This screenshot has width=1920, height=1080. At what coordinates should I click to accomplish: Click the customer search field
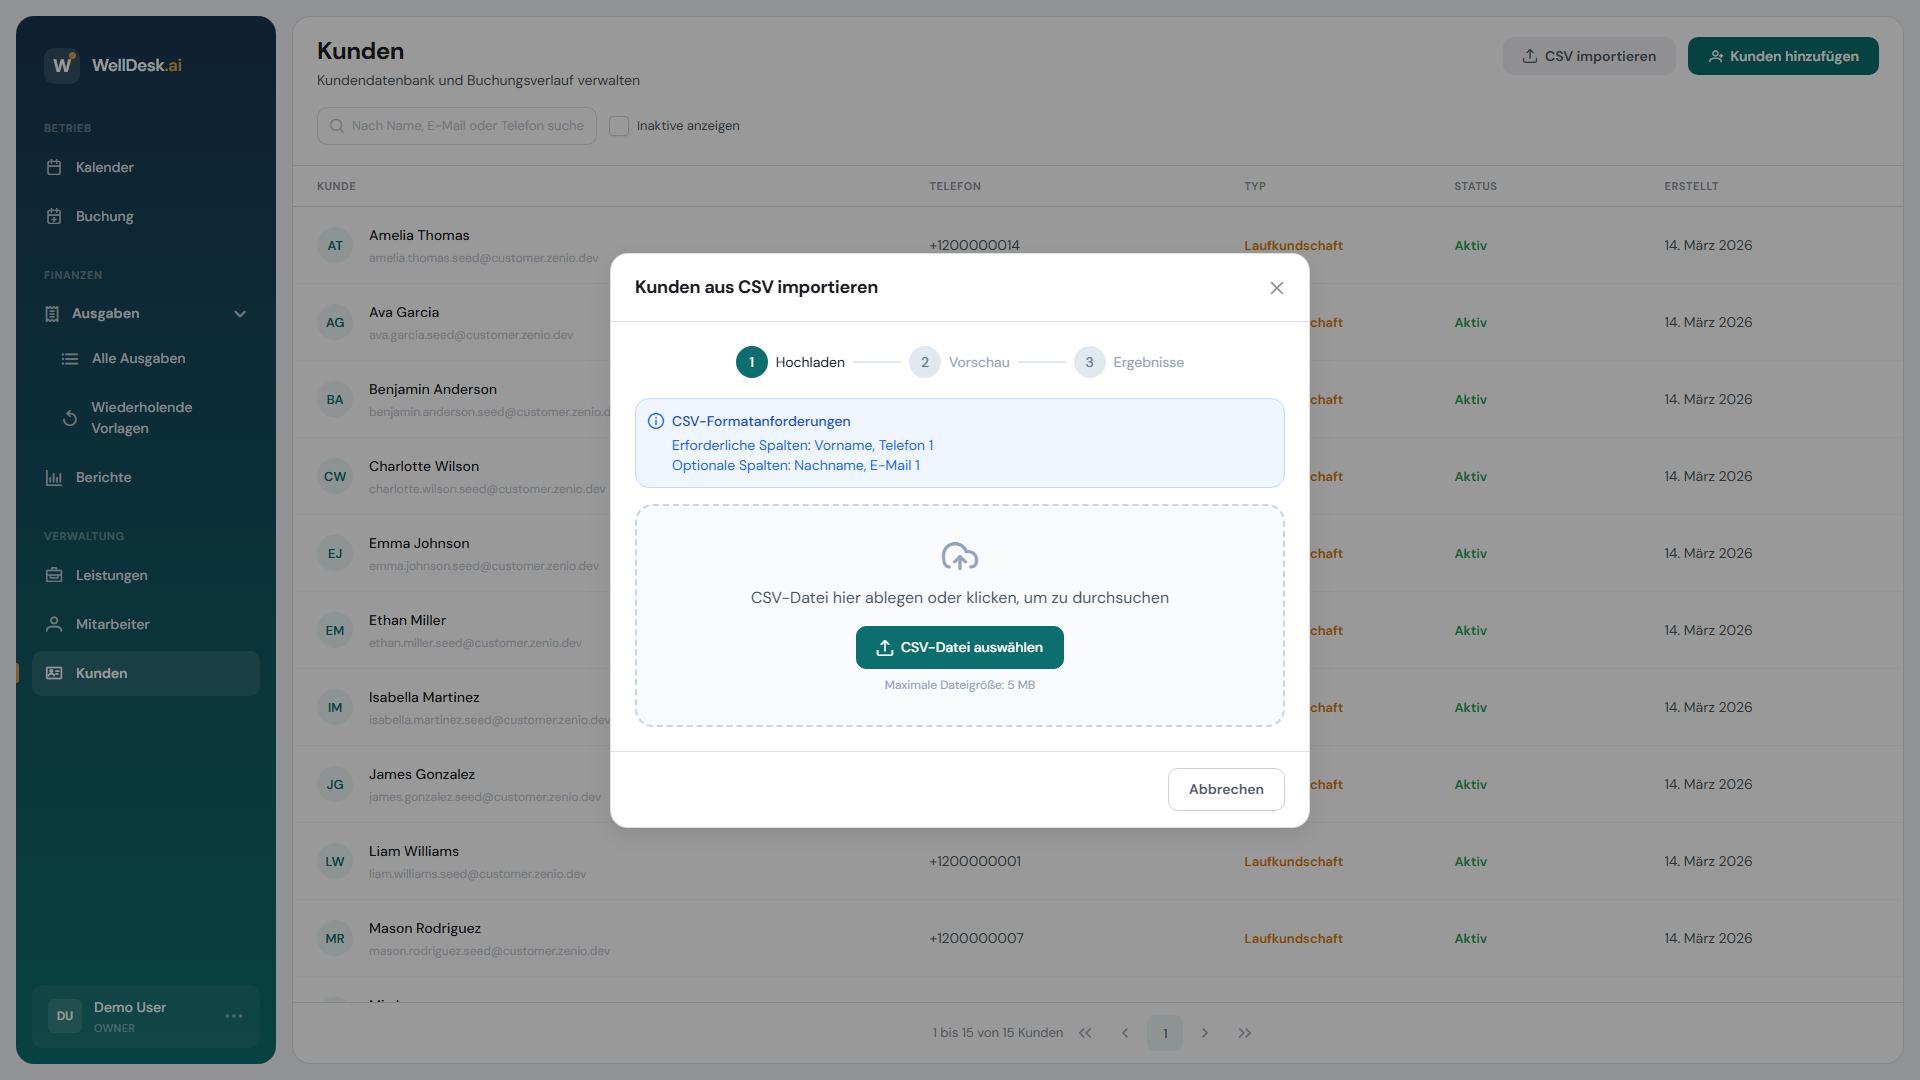(456, 125)
